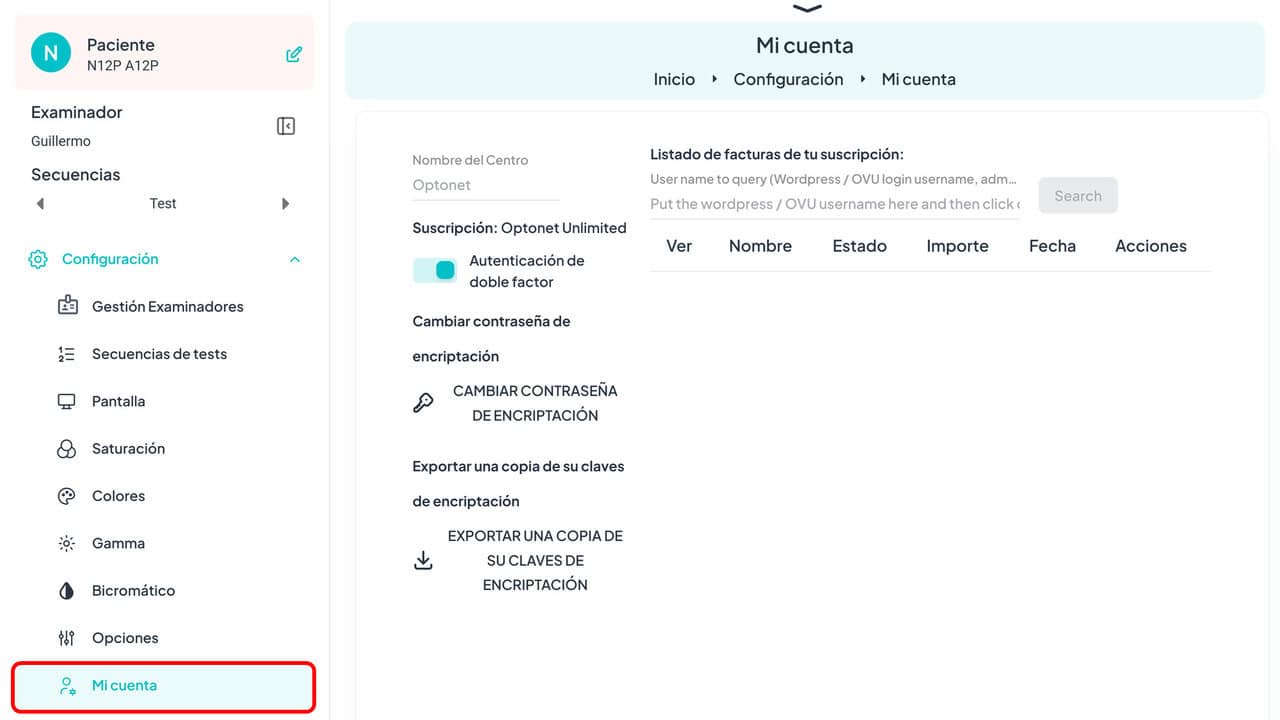Expand the top chevron-down handle
The width and height of the screenshot is (1280, 720).
(x=807, y=8)
